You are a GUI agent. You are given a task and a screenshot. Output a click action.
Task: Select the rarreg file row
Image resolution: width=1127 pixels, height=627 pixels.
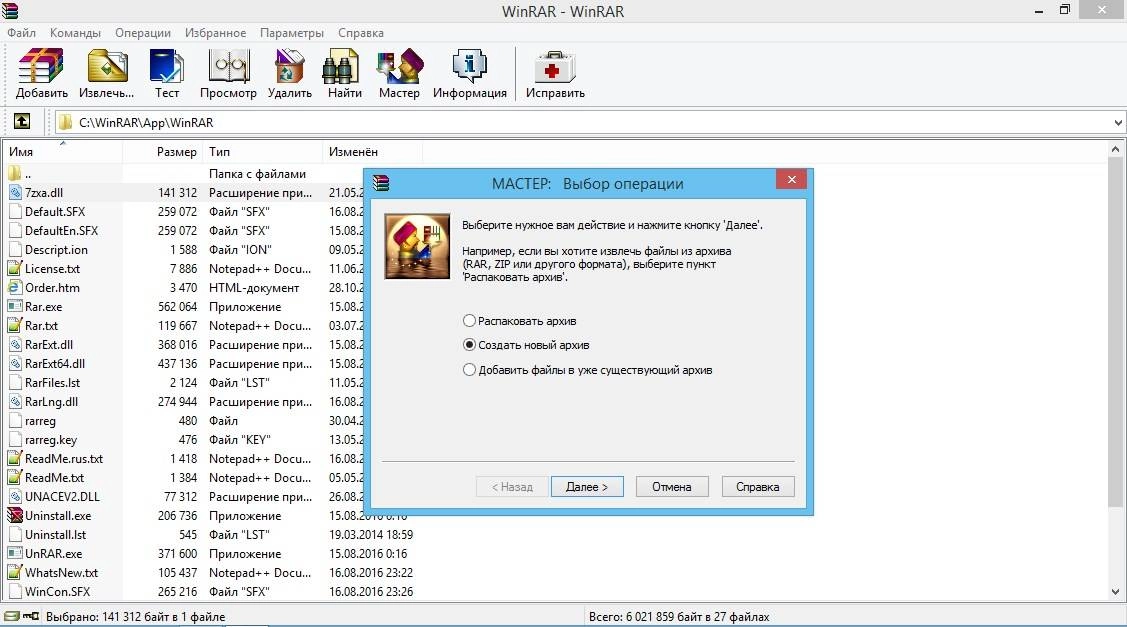(185, 421)
